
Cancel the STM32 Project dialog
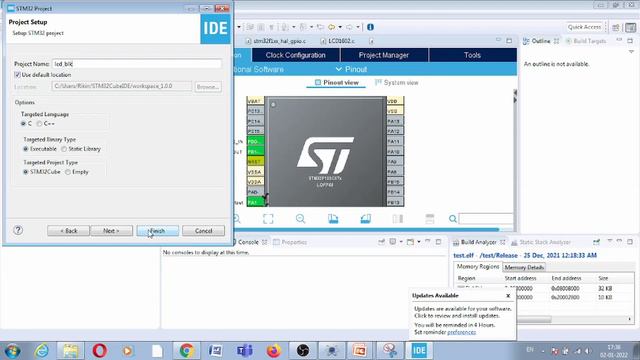click(203, 231)
